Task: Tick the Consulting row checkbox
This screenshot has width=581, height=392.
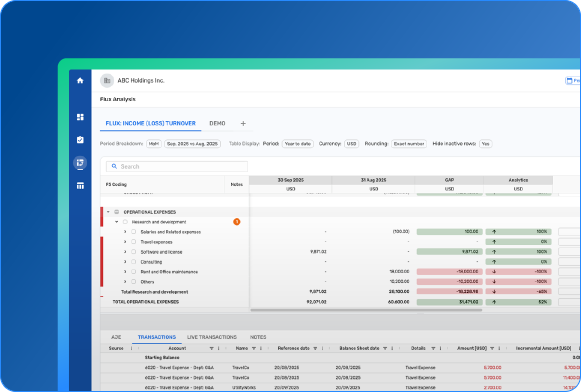Action: (x=134, y=262)
